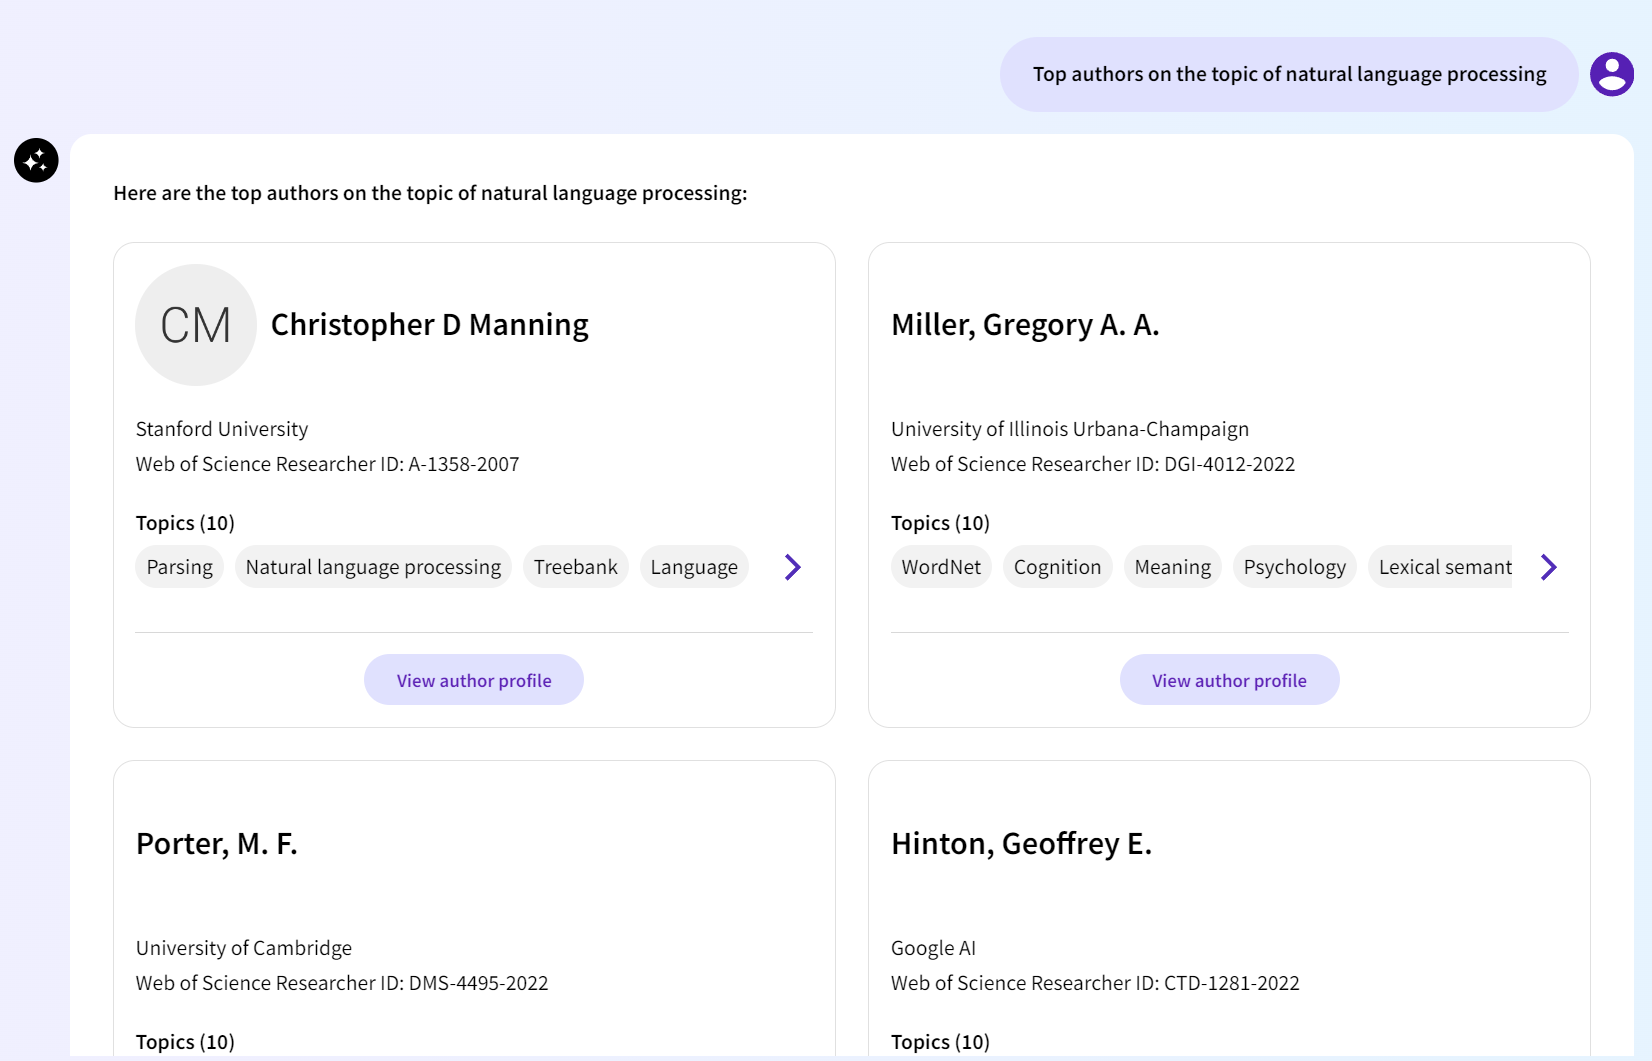The image size is (1652, 1061).
Task: Select the Cognition topic chip
Action: tap(1057, 567)
